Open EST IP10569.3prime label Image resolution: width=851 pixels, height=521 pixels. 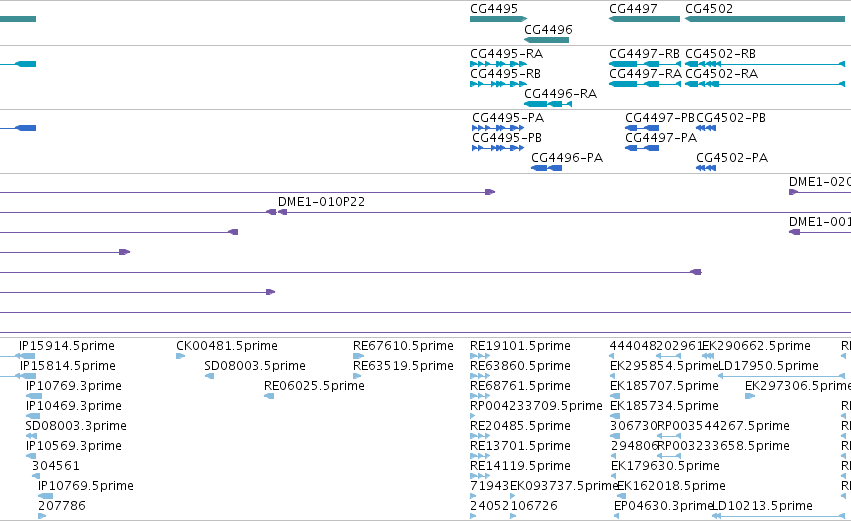[74, 446]
